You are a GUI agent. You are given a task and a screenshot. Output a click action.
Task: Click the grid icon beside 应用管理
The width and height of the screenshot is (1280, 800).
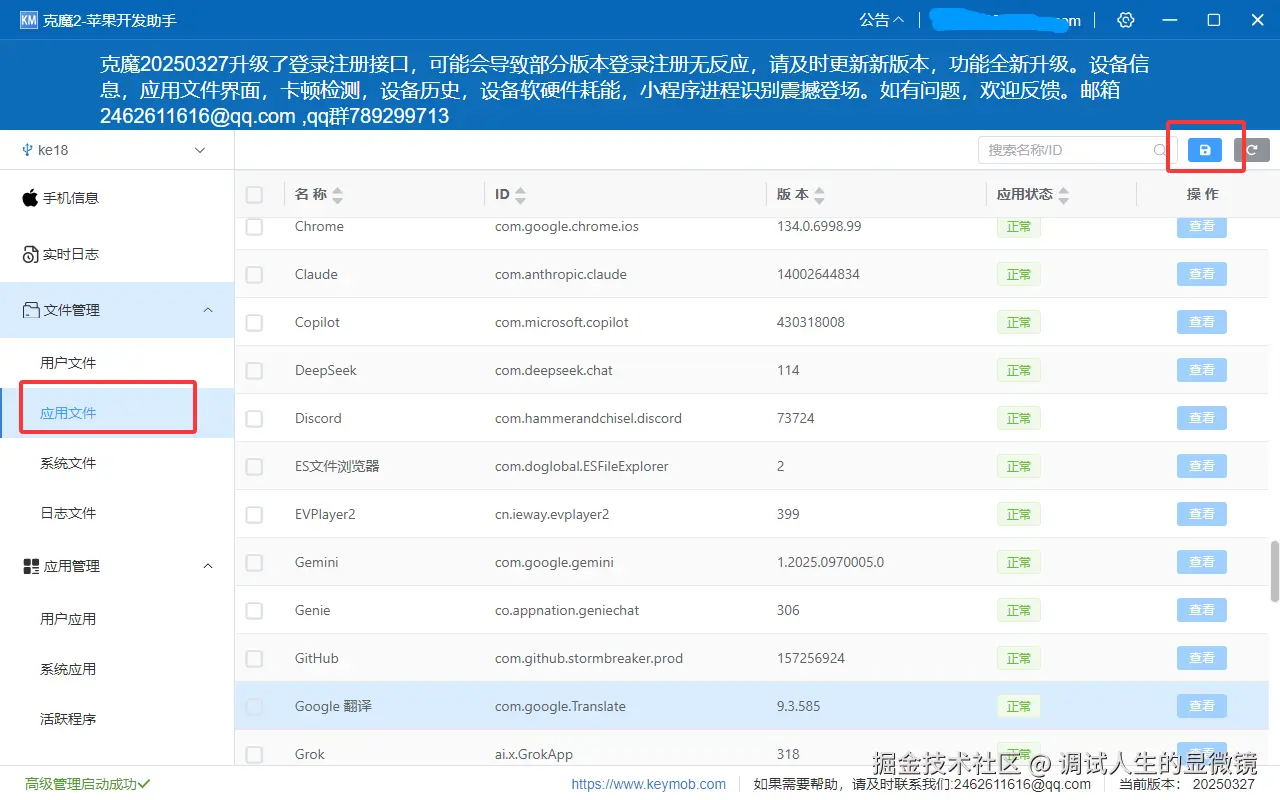(x=31, y=566)
